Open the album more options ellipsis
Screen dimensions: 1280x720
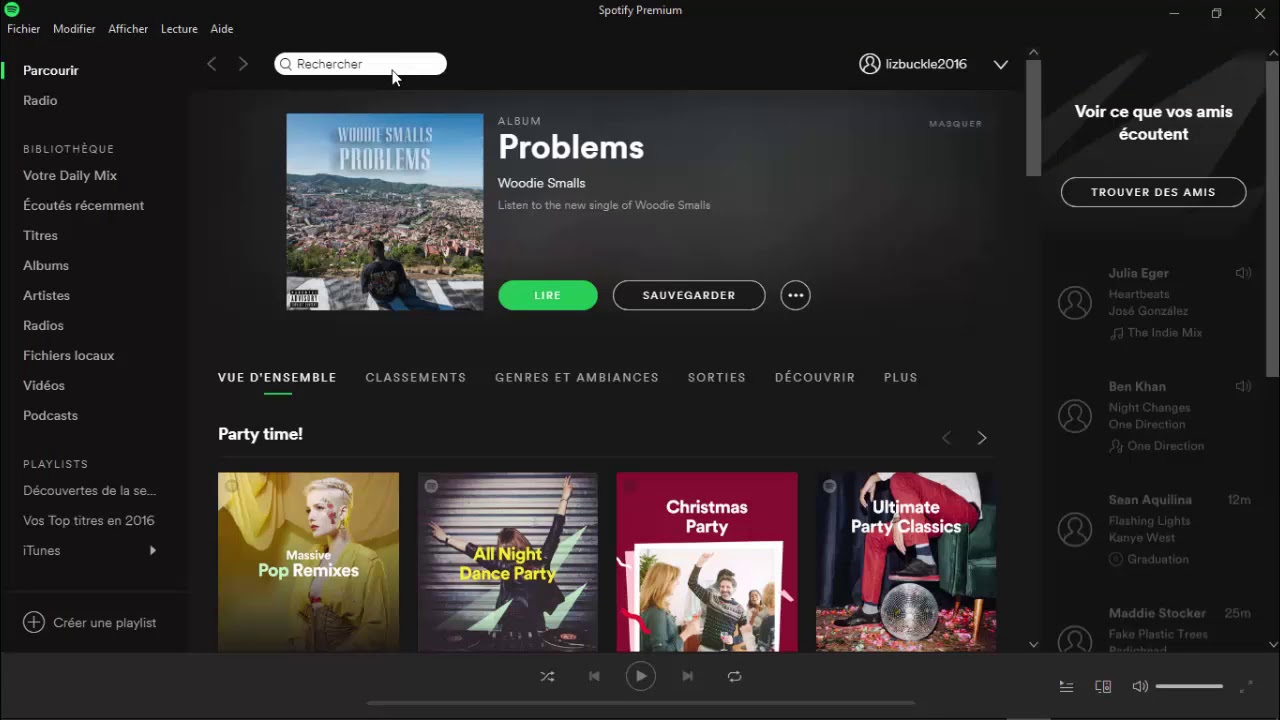point(795,295)
